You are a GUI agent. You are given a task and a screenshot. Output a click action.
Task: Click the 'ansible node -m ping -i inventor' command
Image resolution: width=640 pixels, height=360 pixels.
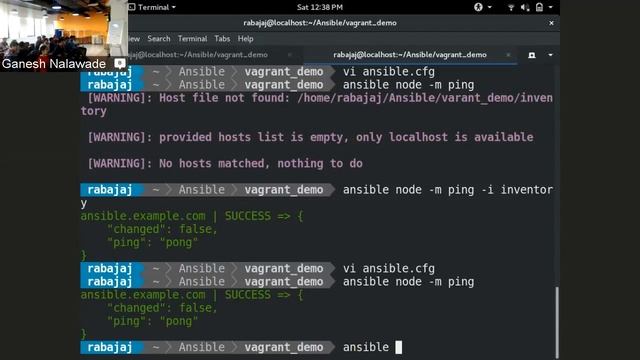pos(448,190)
